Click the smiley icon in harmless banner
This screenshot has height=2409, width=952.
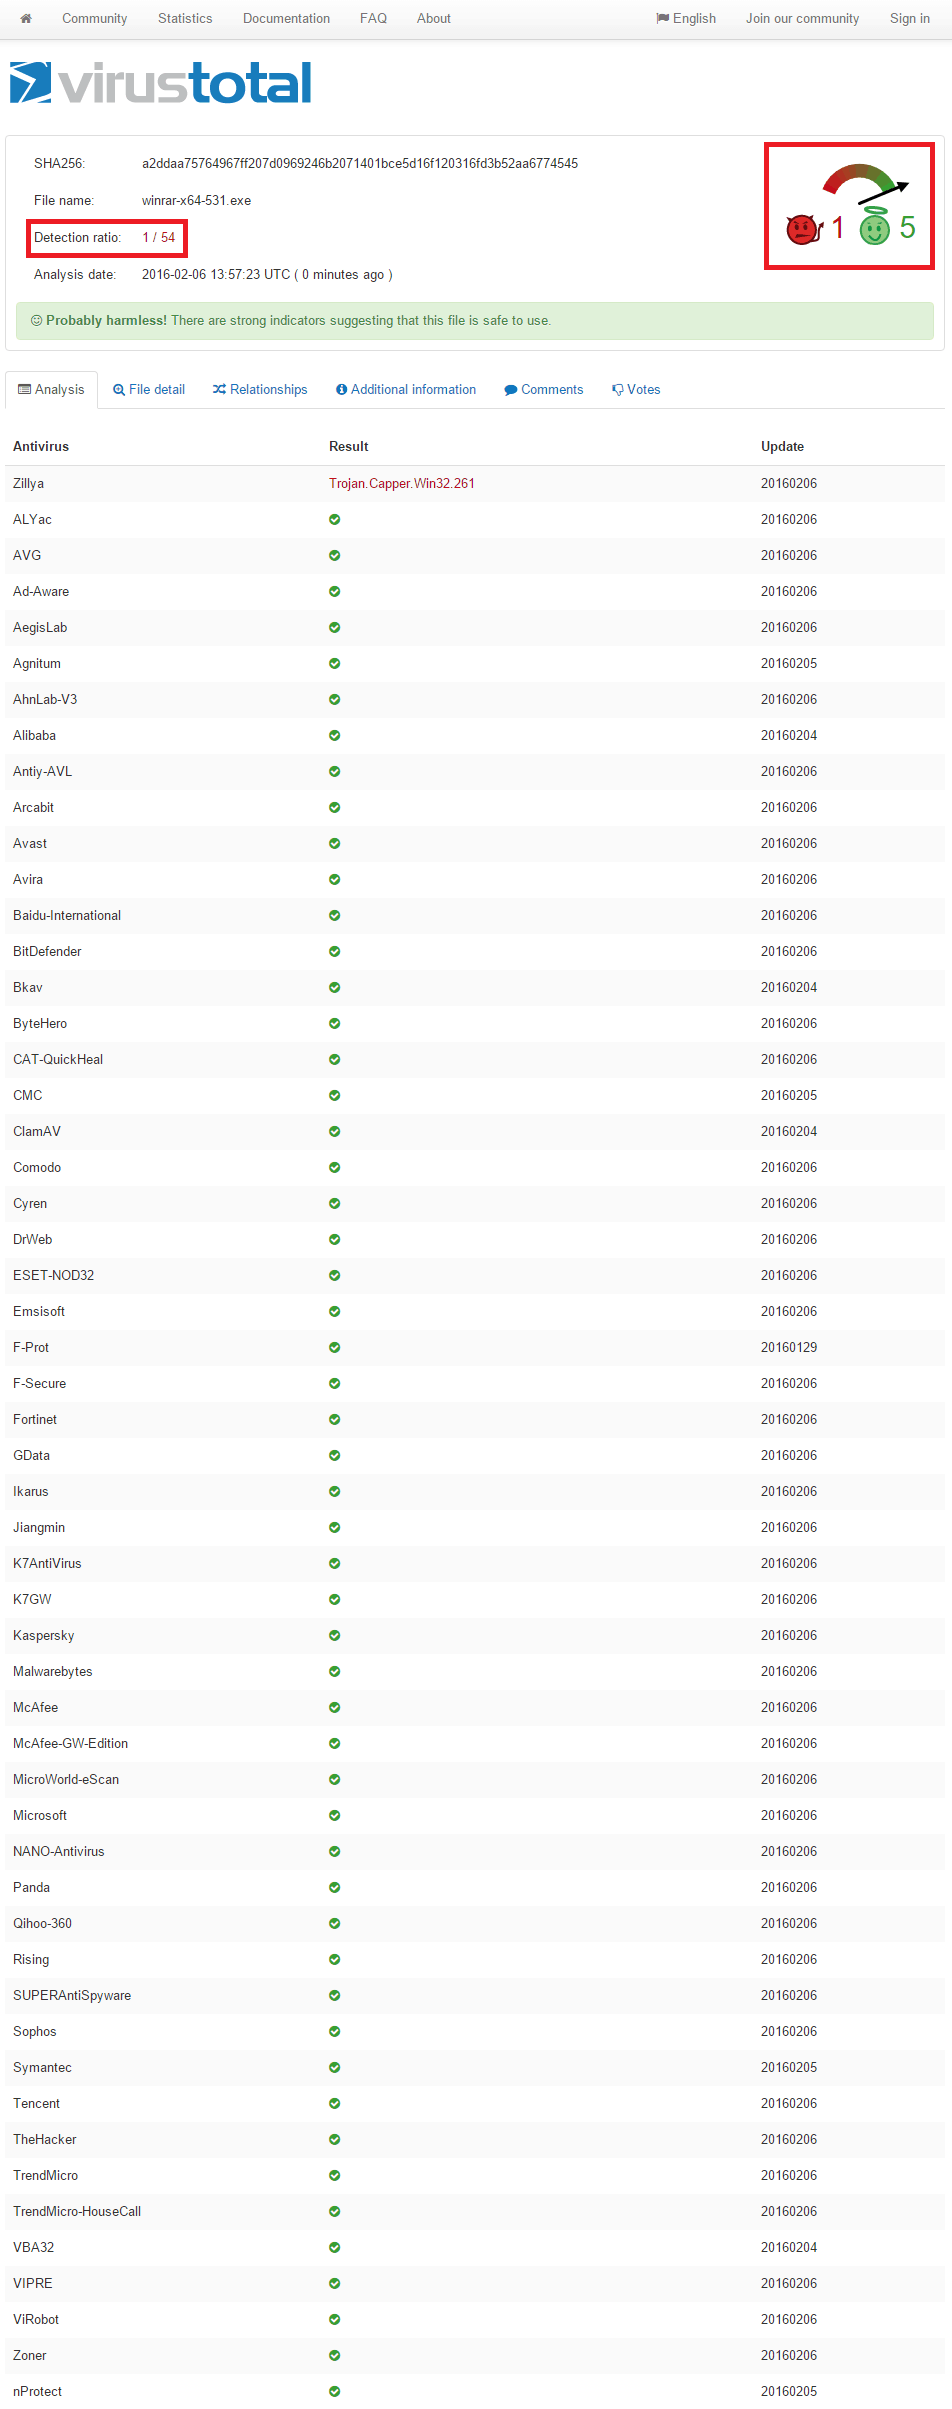[36, 320]
